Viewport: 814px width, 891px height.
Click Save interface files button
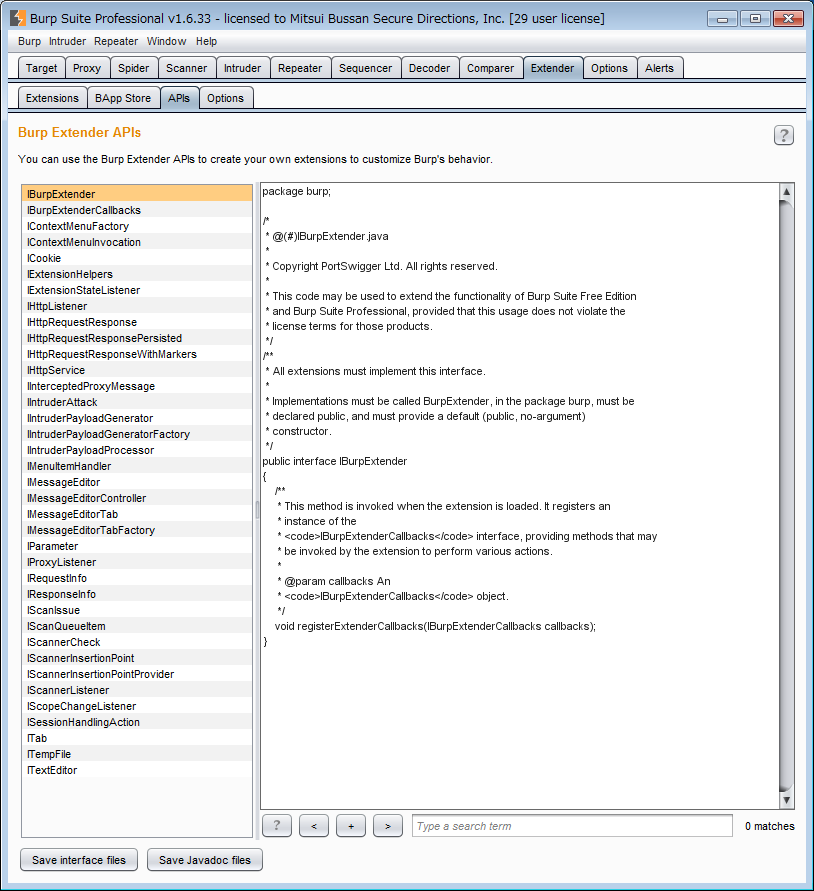[x=79, y=860]
